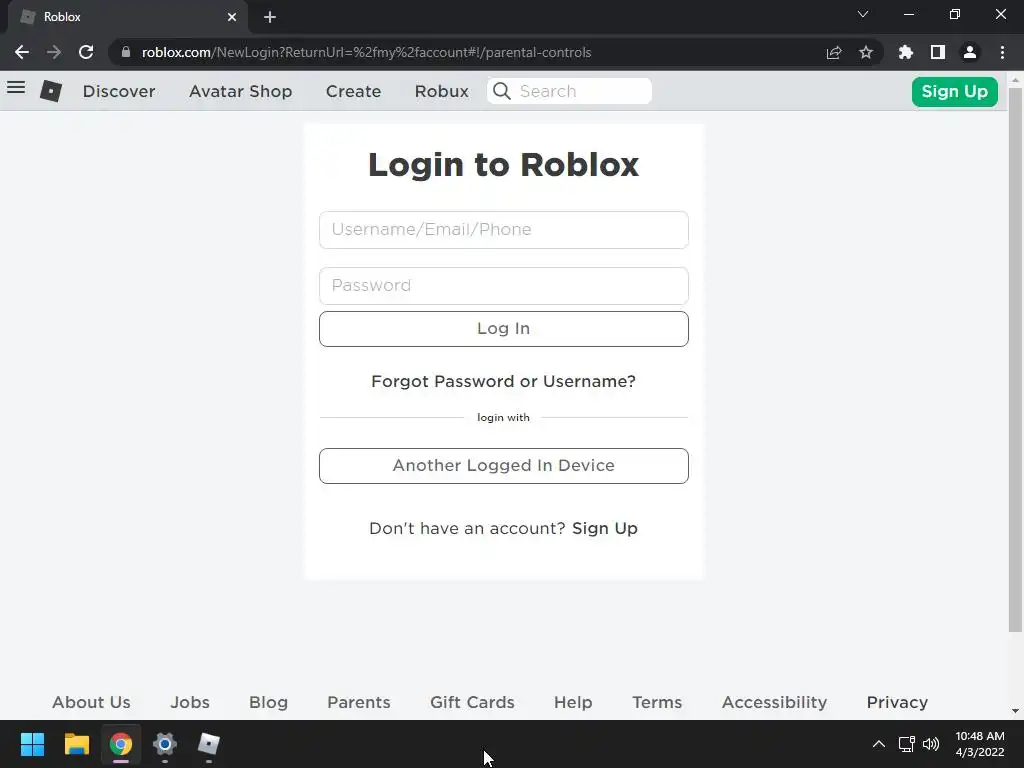The image size is (1024, 768).
Task: Open a new tab with the plus icon
Action: point(270,17)
